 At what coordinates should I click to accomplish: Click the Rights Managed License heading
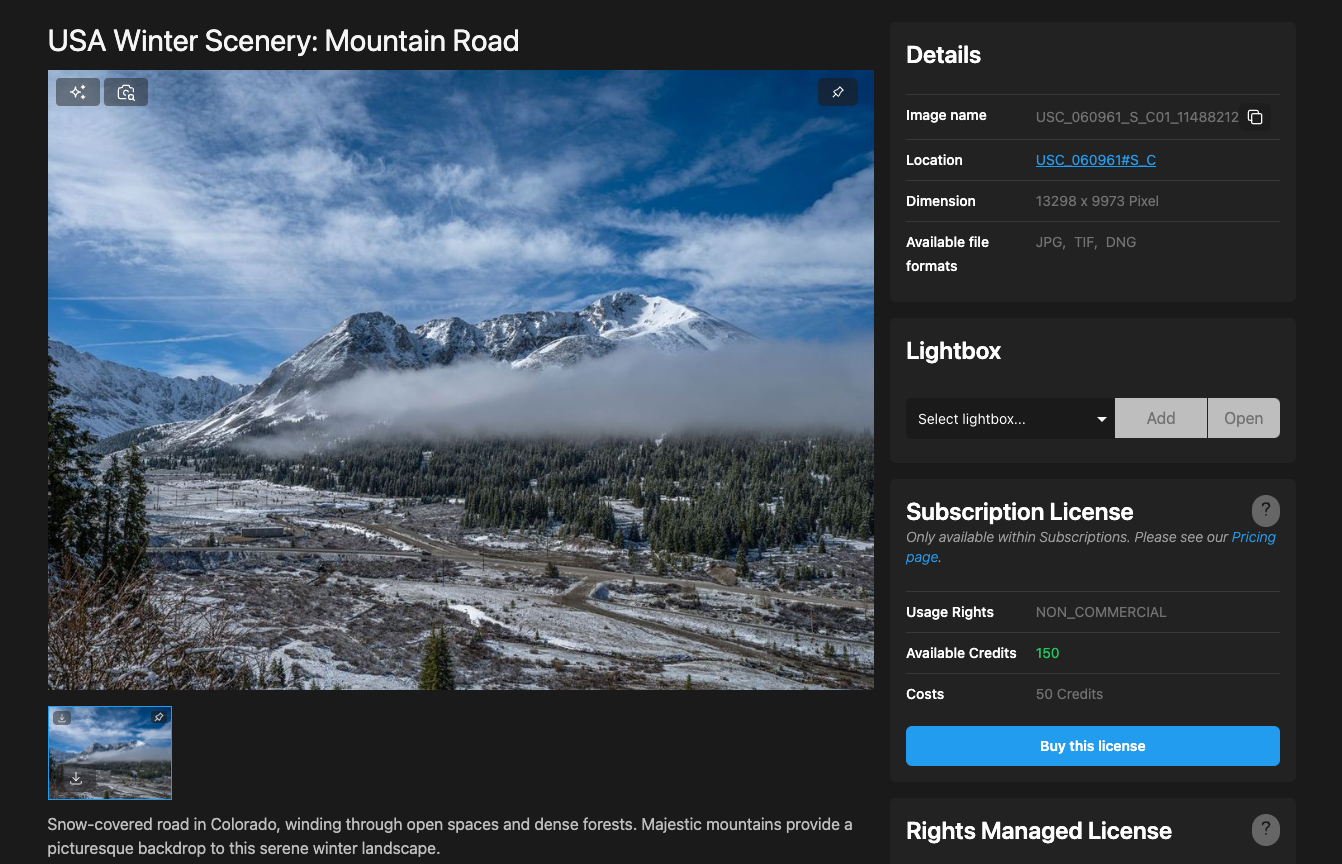click(1038, 831)
